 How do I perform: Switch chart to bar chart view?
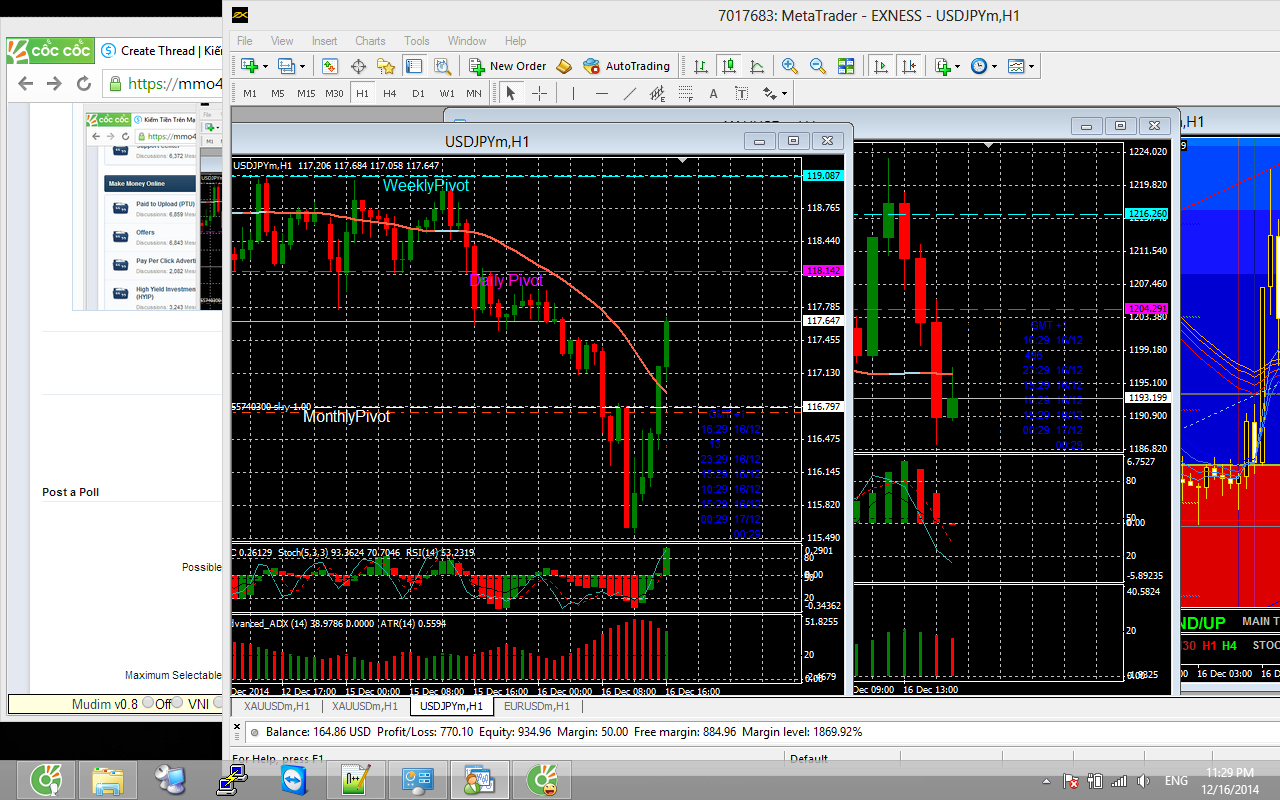pos(702,66)
